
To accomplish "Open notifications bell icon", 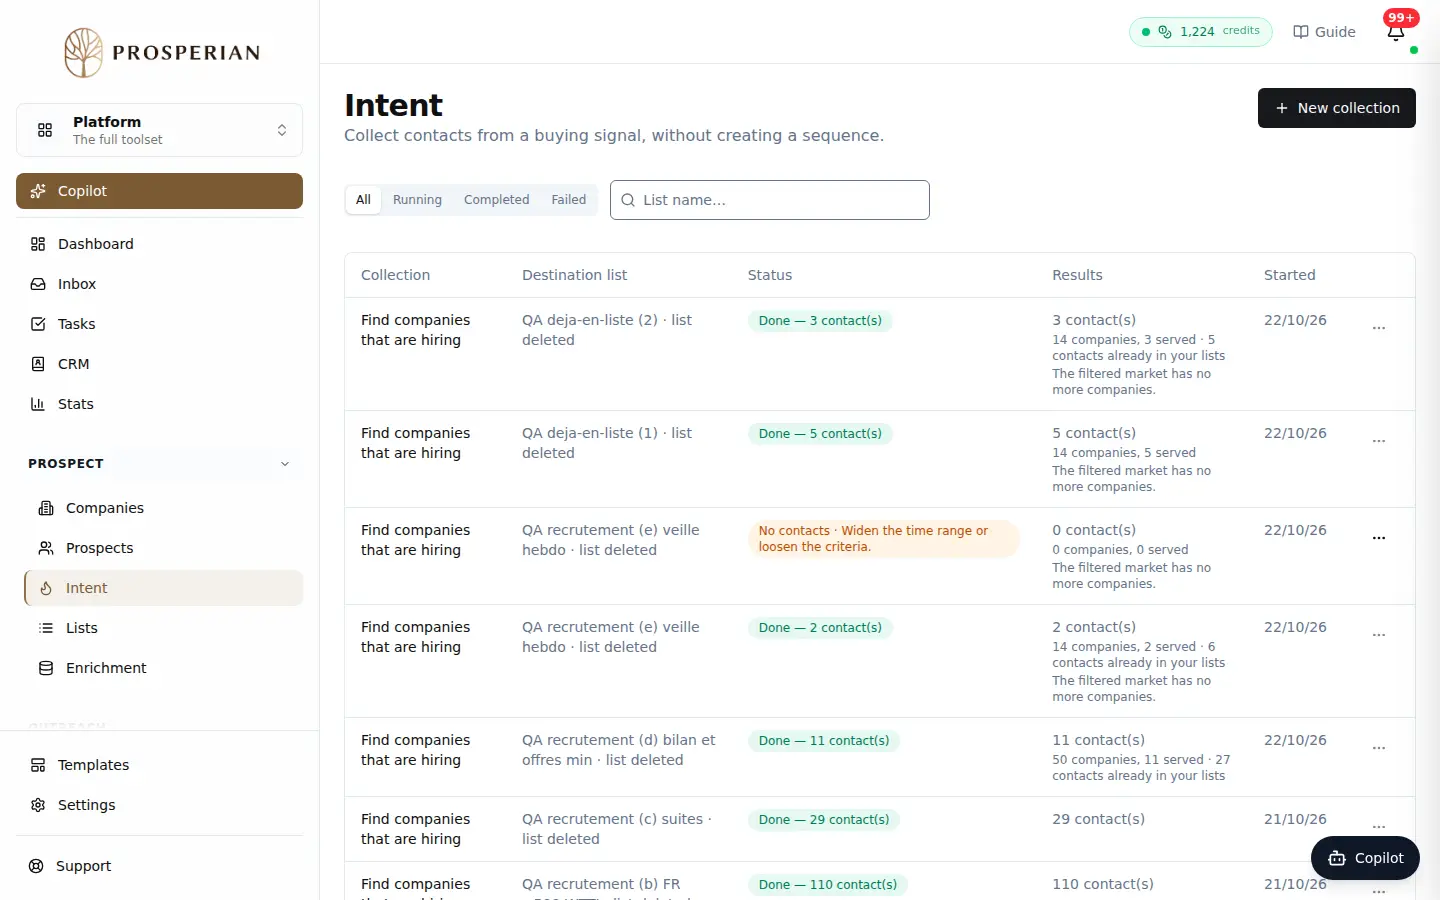I will point(1396,32).
